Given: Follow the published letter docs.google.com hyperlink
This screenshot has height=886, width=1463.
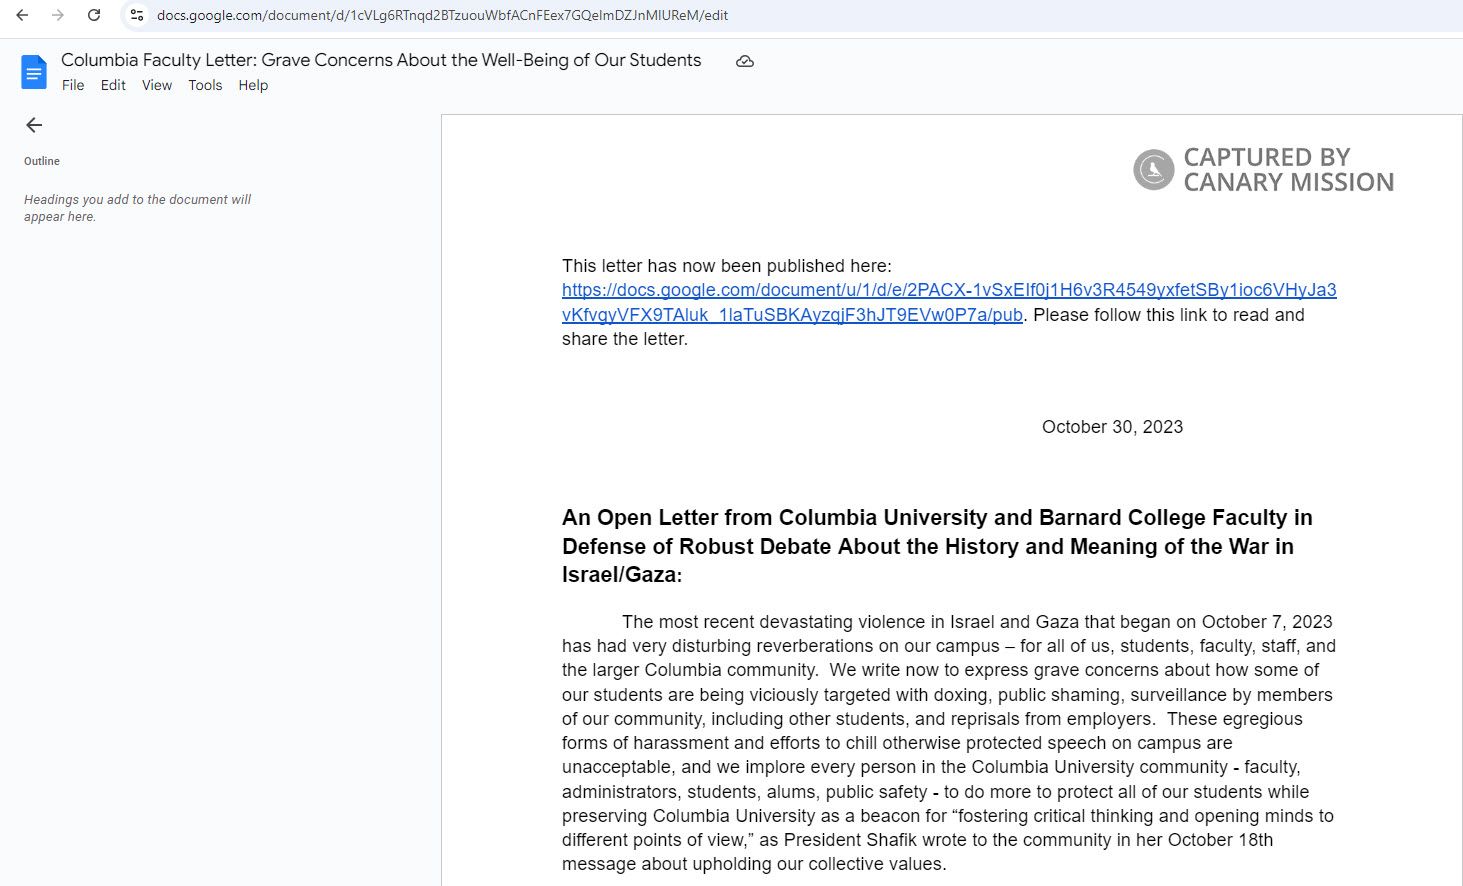Looking at the screenshot, I should (x=948, y=290).
